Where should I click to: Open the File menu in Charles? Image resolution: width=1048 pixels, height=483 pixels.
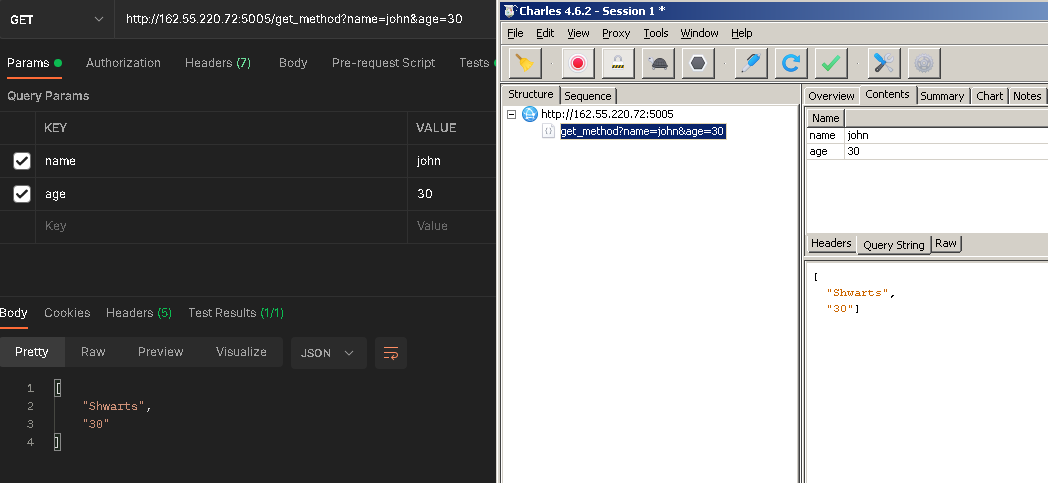[515, 33]
